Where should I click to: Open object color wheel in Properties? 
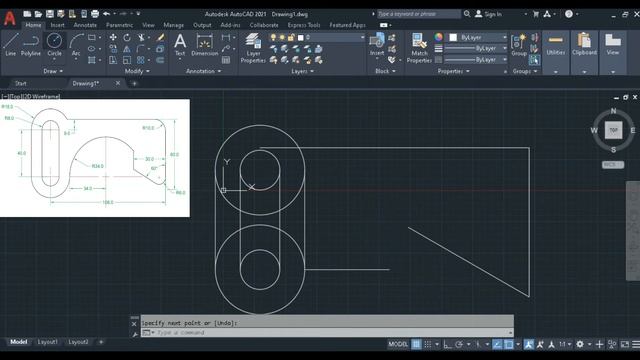click(x=438, y=38)
